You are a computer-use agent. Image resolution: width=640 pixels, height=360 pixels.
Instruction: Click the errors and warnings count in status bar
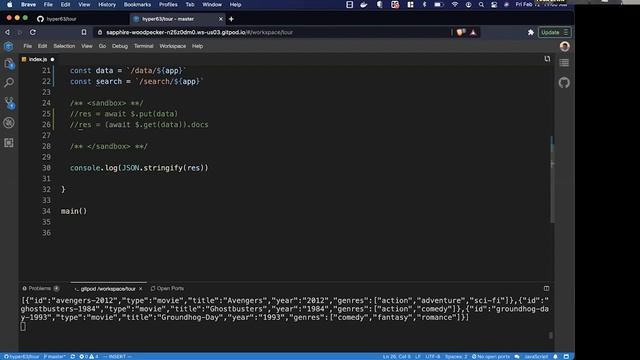point(89,356)
